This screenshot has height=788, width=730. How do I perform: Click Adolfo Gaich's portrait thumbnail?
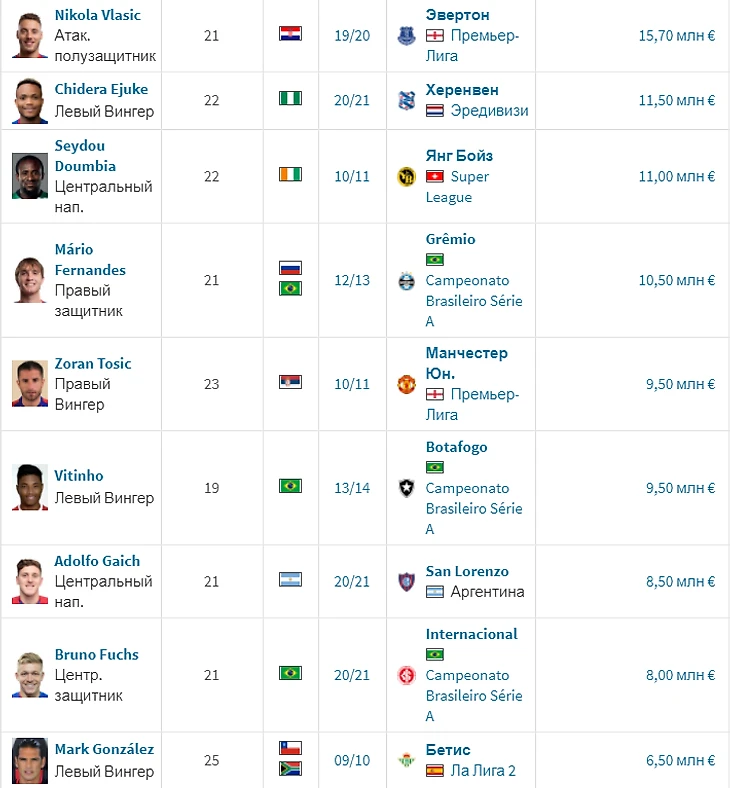30,582
